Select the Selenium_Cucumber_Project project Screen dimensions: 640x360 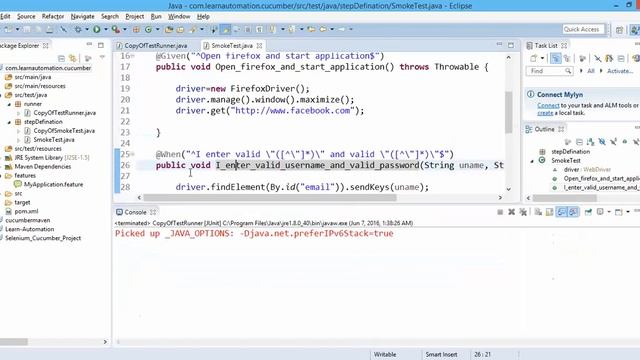point(43,238)
